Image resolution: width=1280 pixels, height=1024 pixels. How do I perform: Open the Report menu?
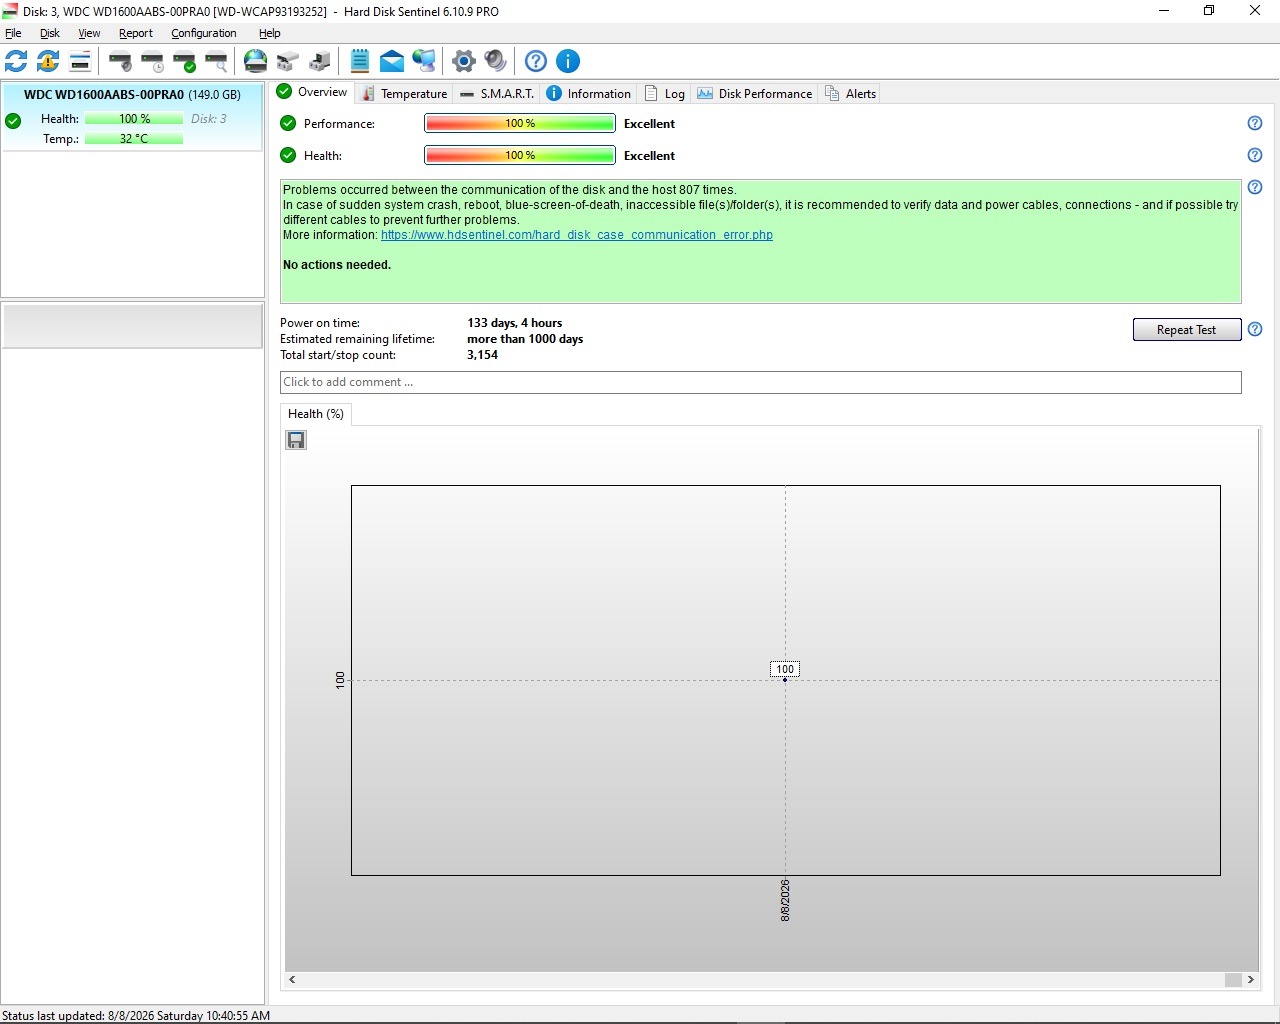[x=136, y=33]
